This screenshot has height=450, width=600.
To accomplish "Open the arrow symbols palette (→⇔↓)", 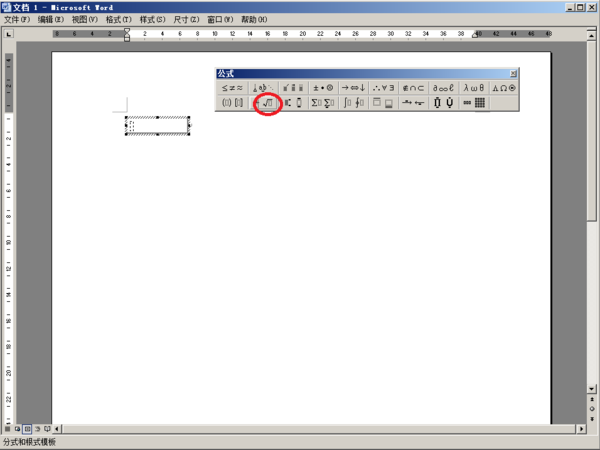I will [354, 88].
